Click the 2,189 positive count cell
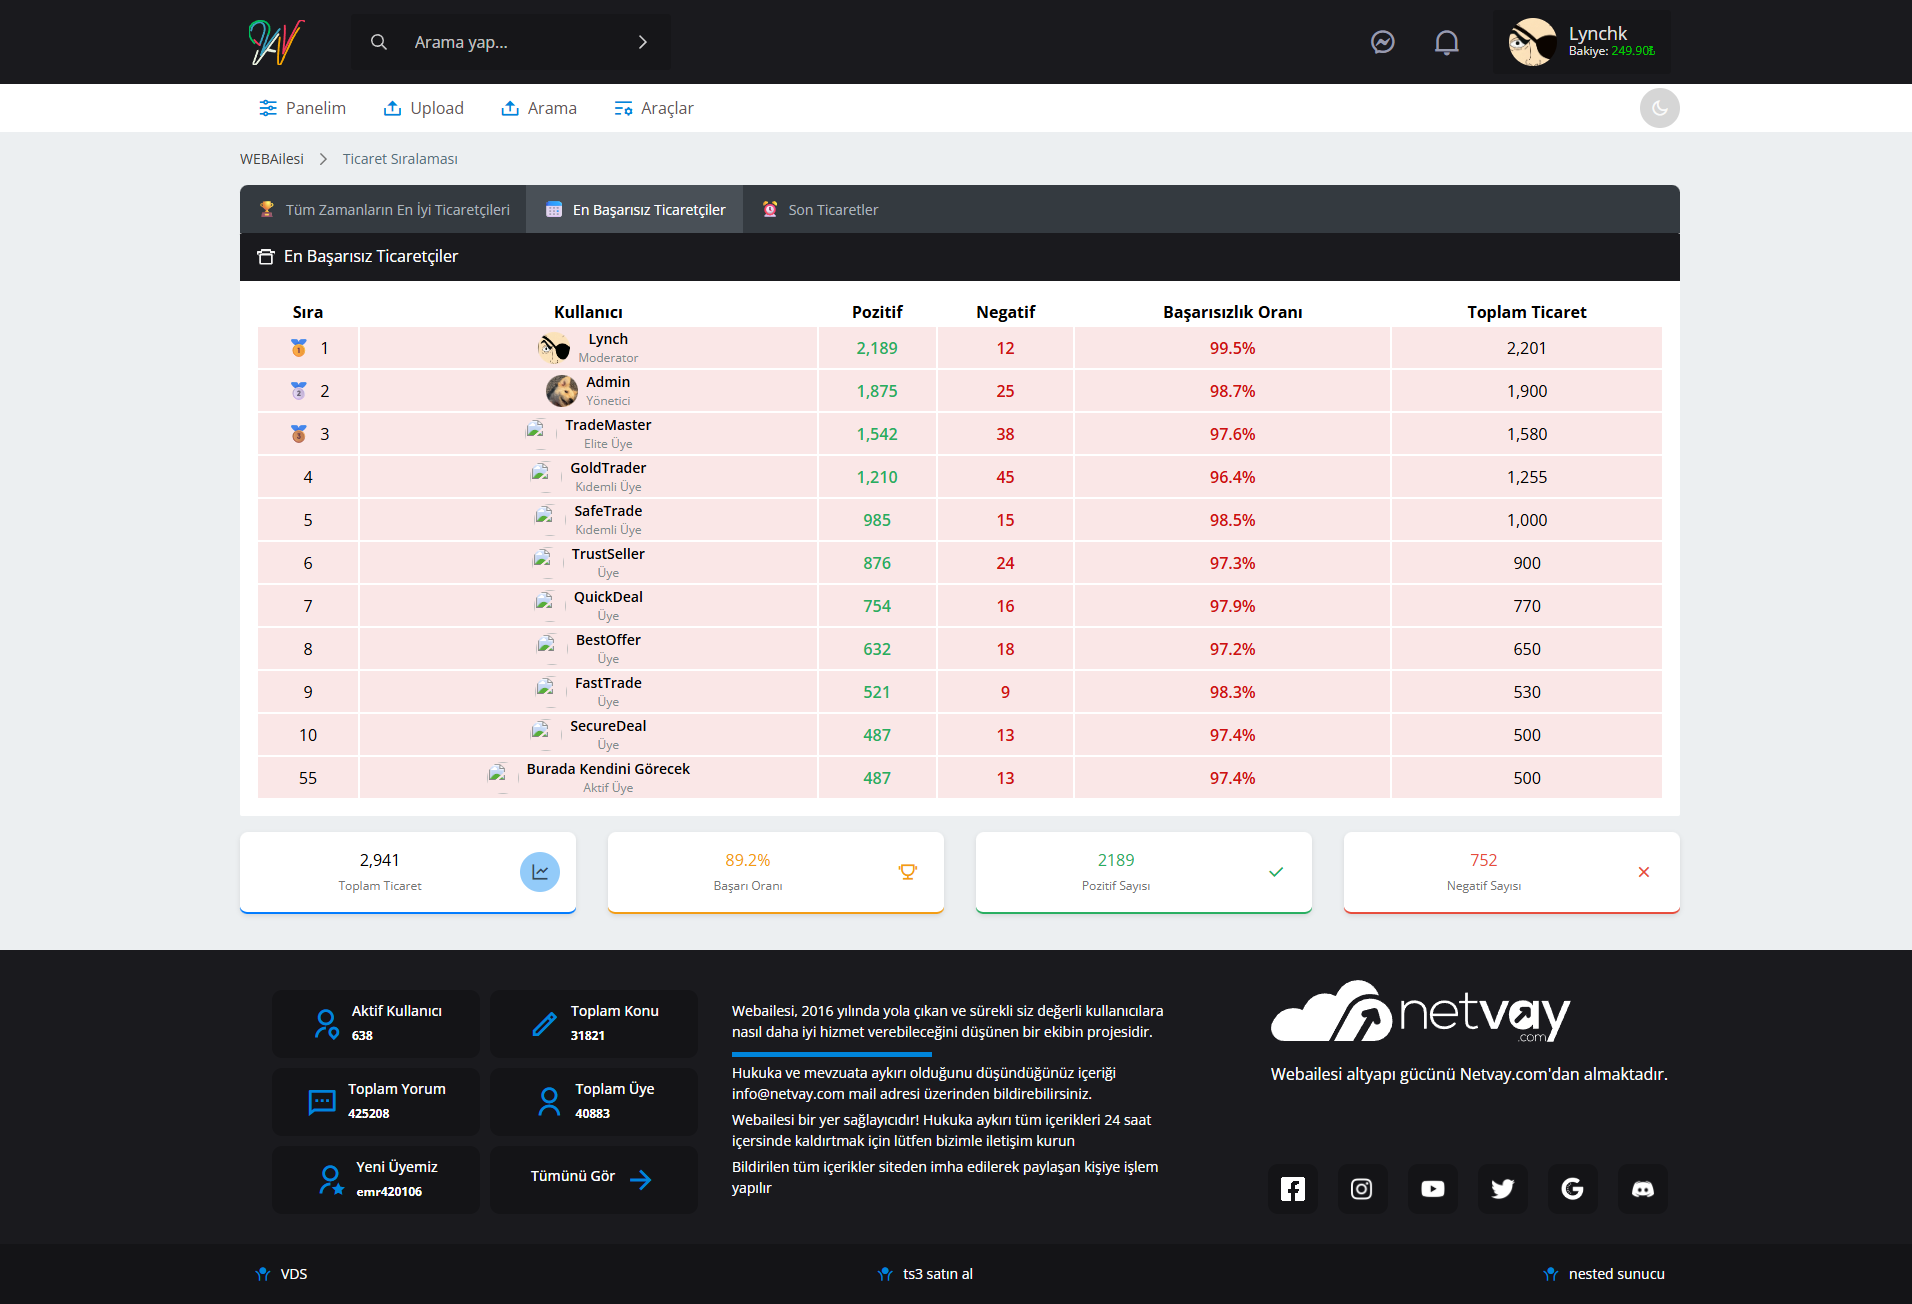The height and width of the screenshot is (1304, 1912). 877,348
